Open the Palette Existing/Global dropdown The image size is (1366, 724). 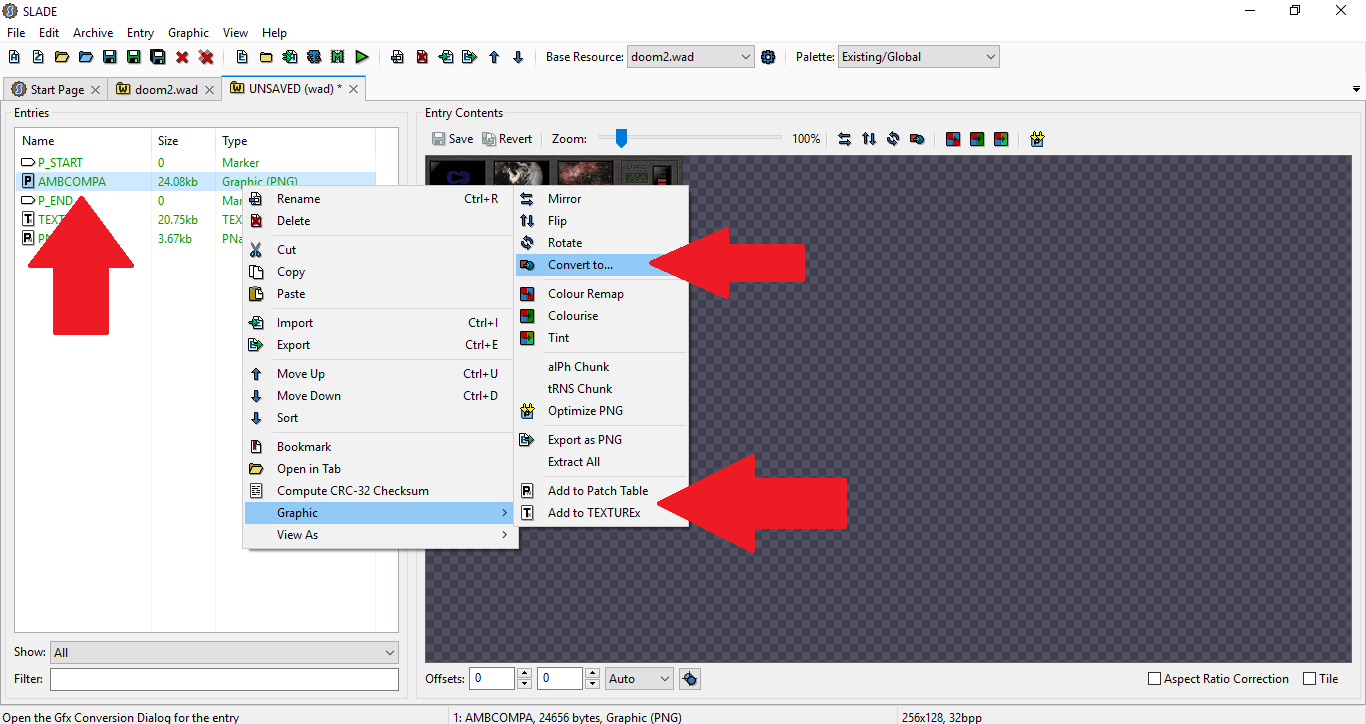(918, 57)
